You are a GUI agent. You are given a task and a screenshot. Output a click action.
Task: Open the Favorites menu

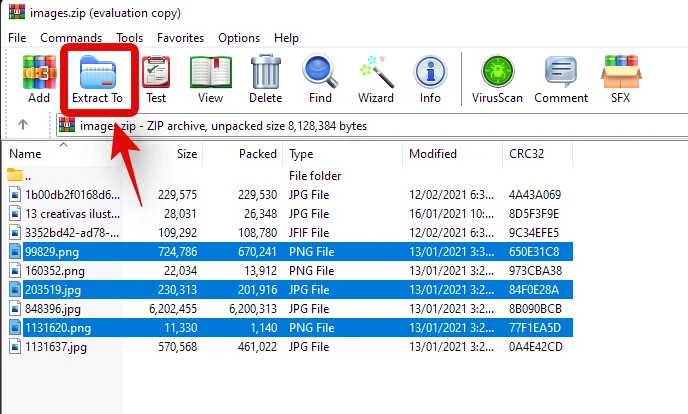coord(180,38)
